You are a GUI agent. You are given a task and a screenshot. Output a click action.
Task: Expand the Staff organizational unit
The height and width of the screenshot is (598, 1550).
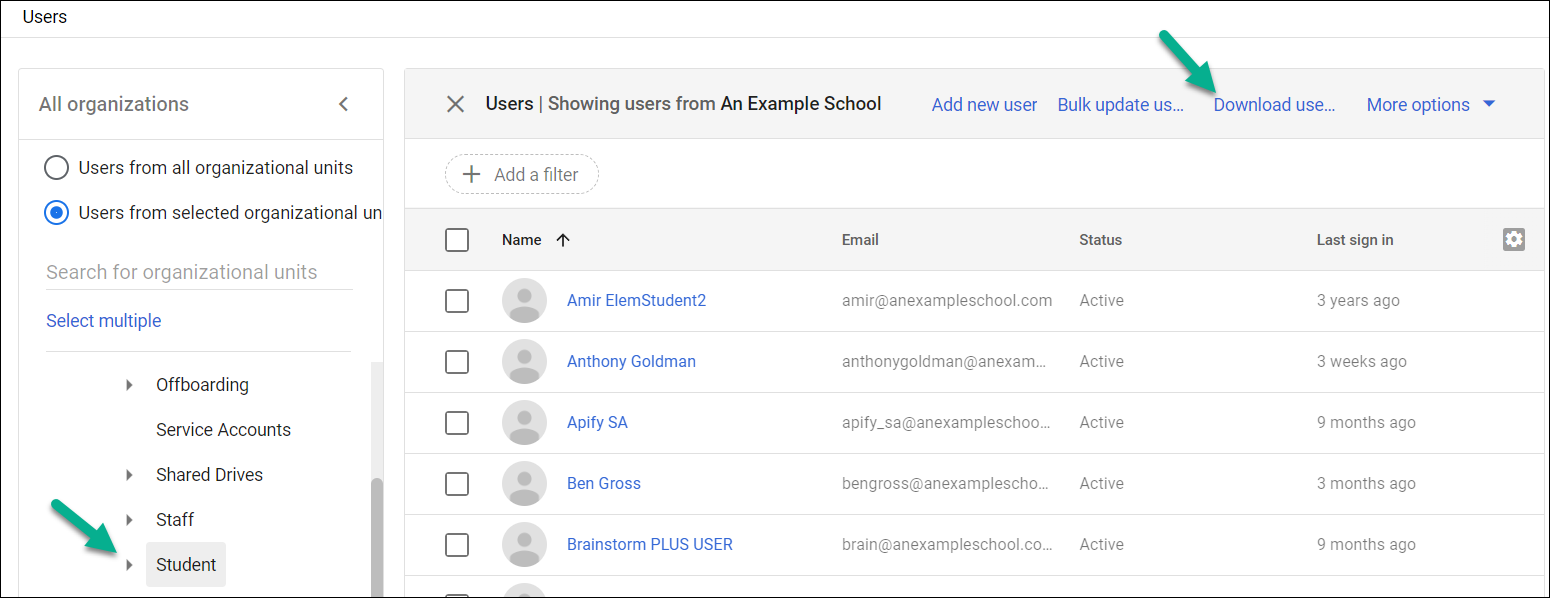[x=129, y=520]
